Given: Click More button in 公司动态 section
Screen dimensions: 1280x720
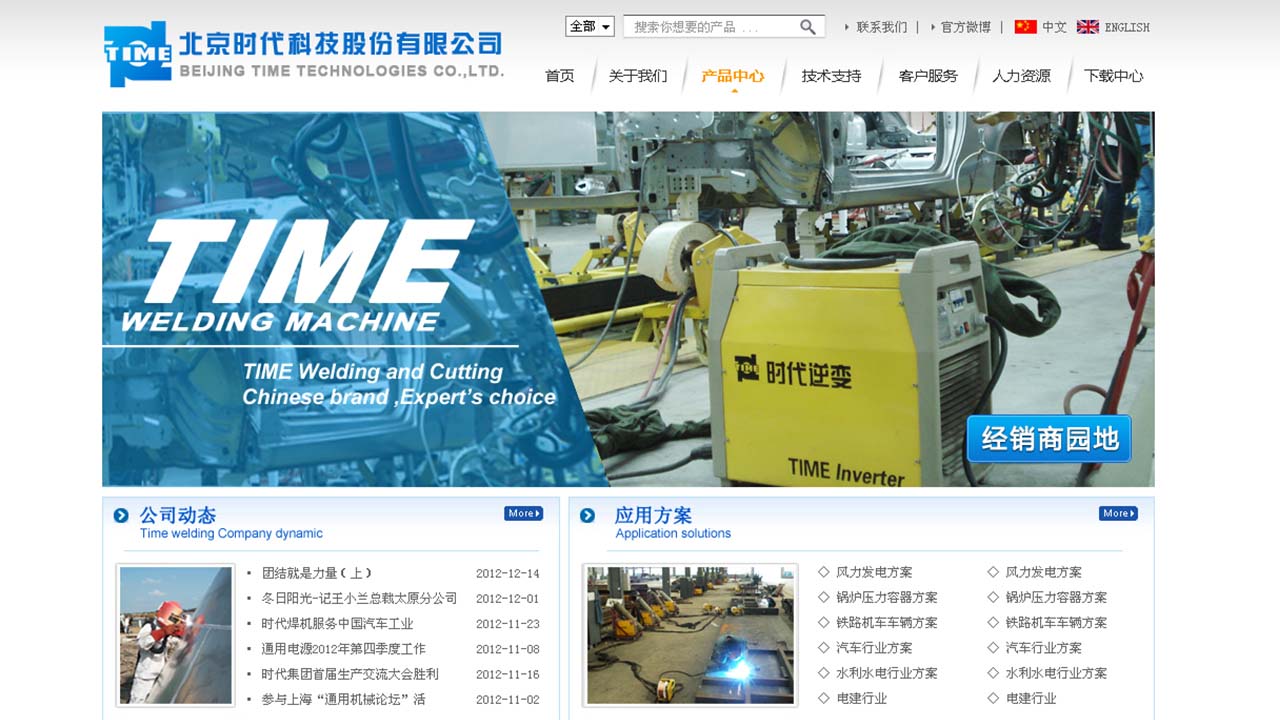Looking at the screenshot, I should tap(523, 514).
